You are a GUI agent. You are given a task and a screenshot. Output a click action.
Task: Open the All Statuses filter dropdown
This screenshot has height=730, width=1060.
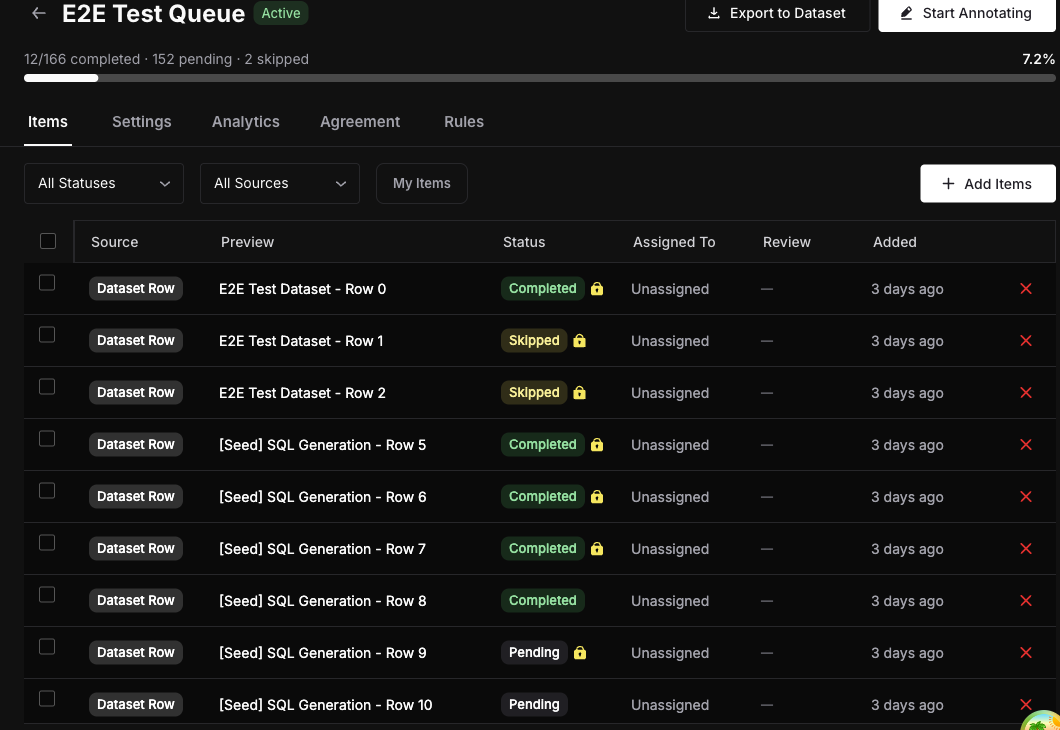[103, 183]
